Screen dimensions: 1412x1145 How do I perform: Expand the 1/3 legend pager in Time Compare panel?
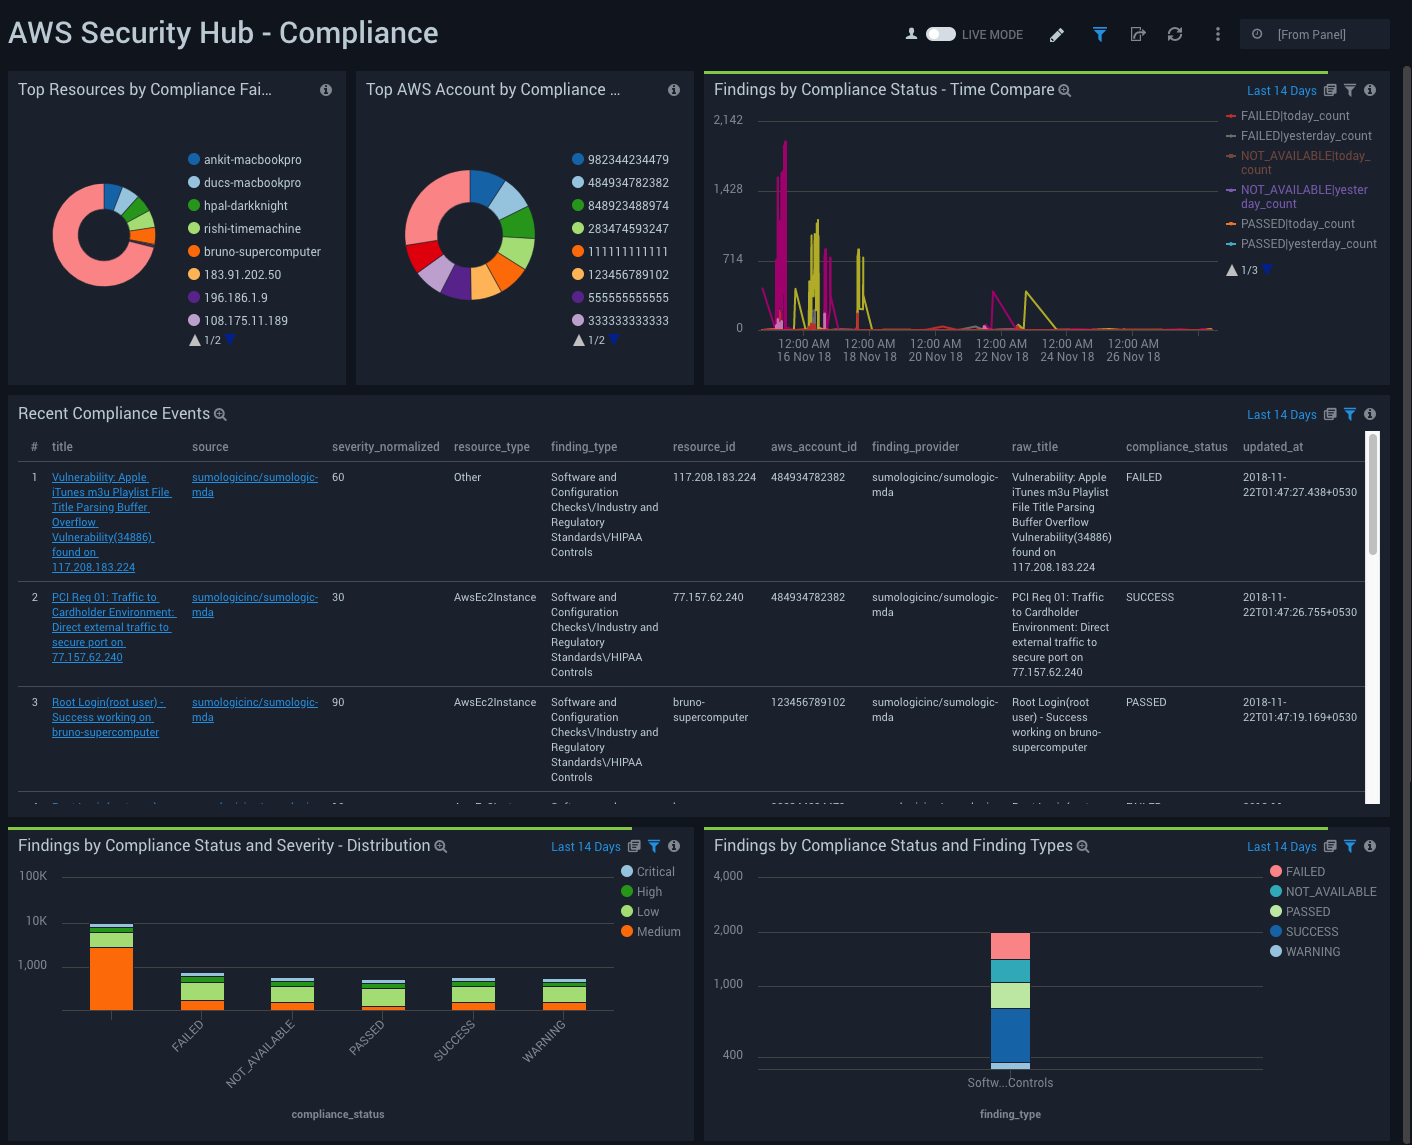click(1243, 269)
